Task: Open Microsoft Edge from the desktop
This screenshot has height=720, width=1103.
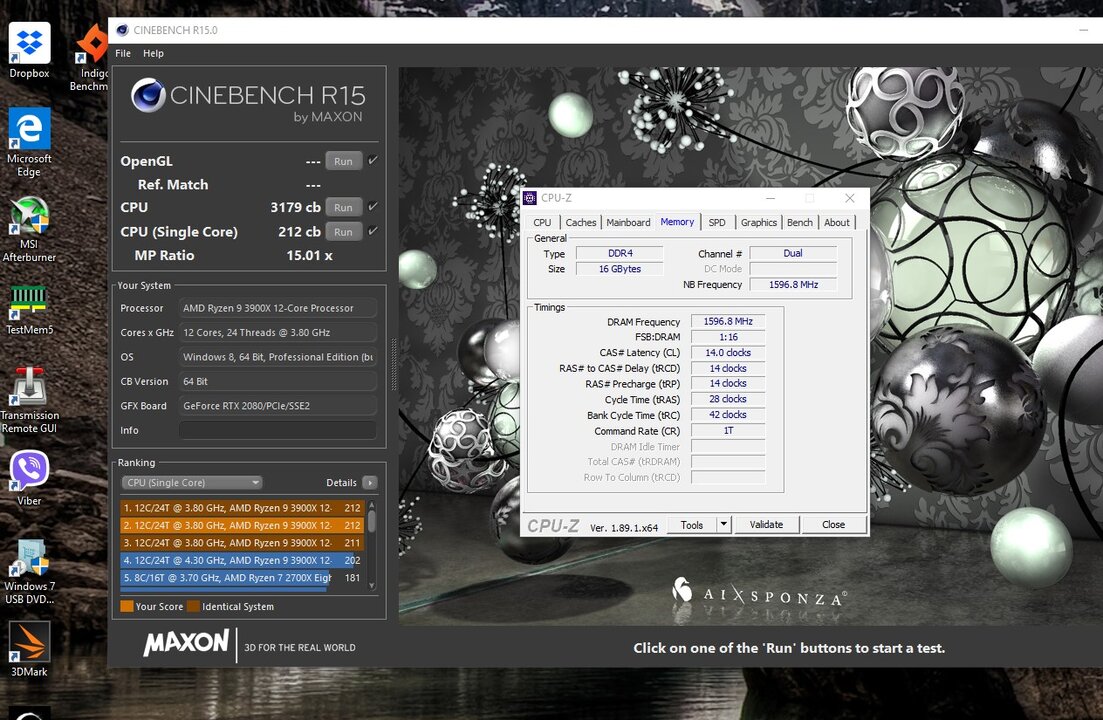Action: (29, 142)
